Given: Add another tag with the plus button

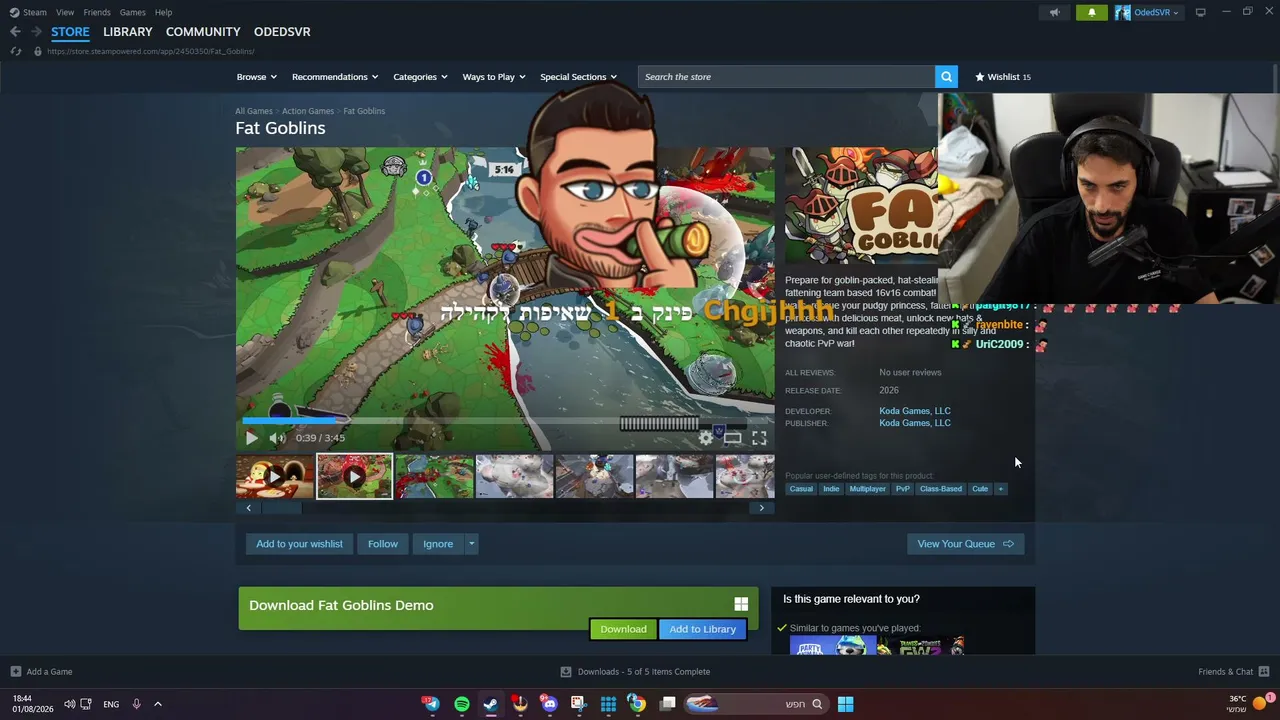Looking at the screenshot, I should point(1000,489).
